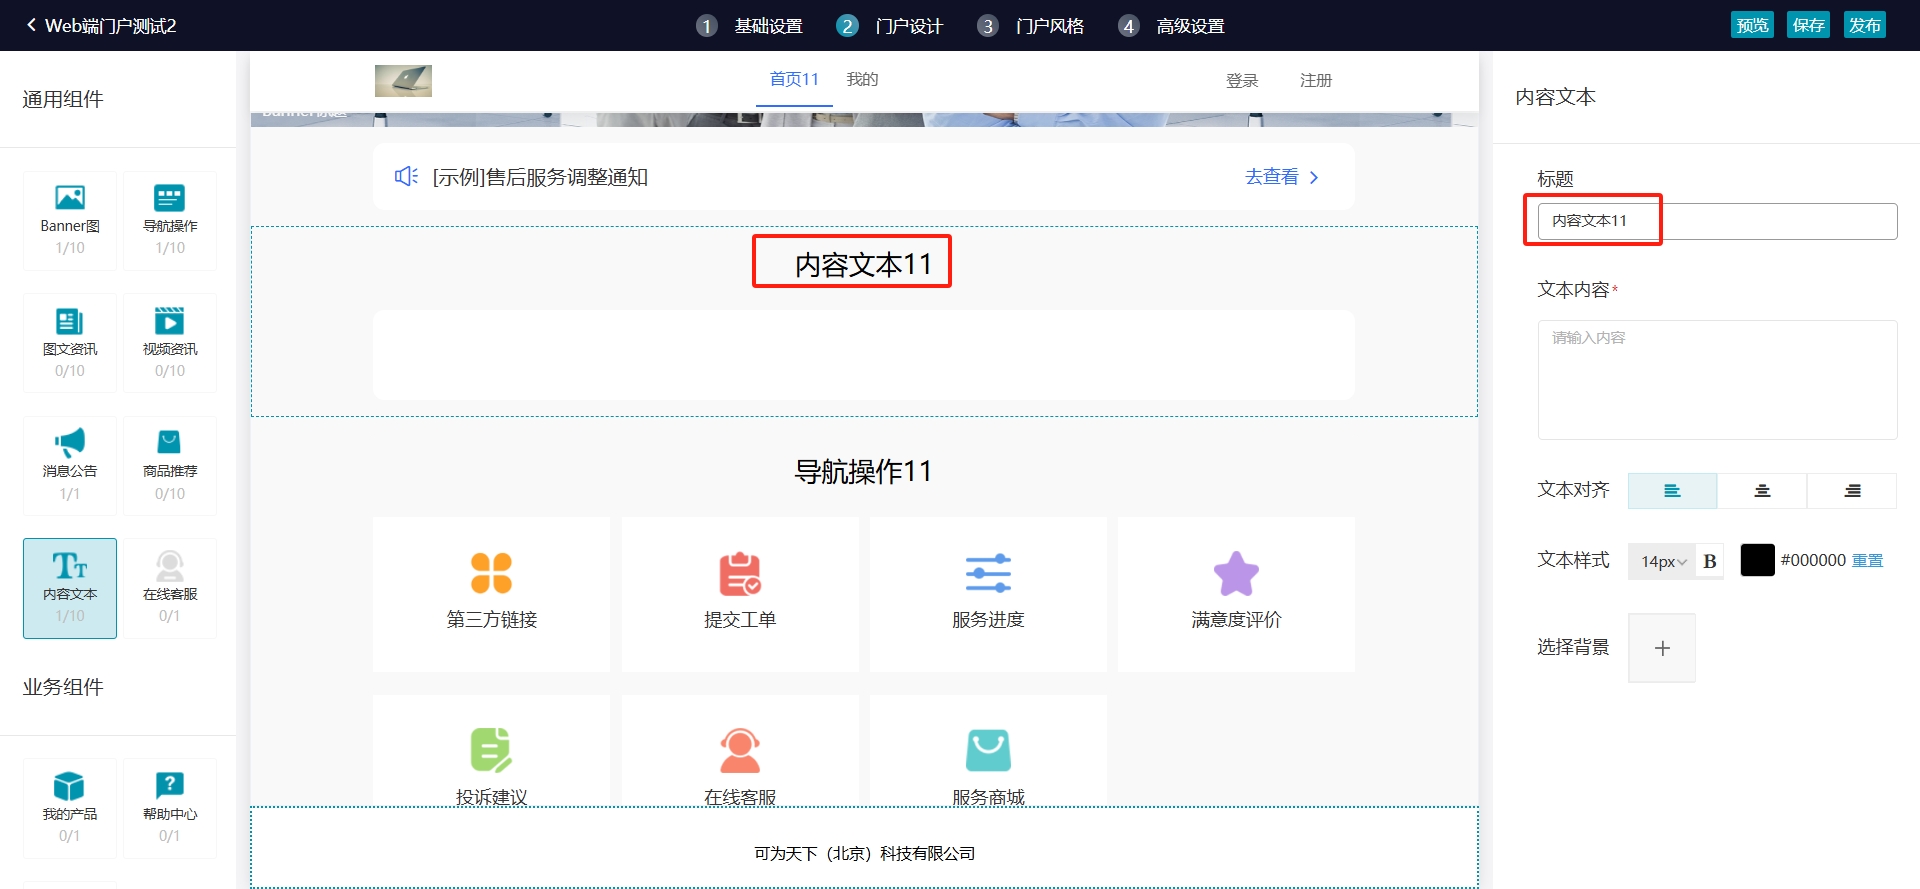Click the 登录 link
Image resolution: width=1920 pixels, height=889 pixels.
(1242, 80)
